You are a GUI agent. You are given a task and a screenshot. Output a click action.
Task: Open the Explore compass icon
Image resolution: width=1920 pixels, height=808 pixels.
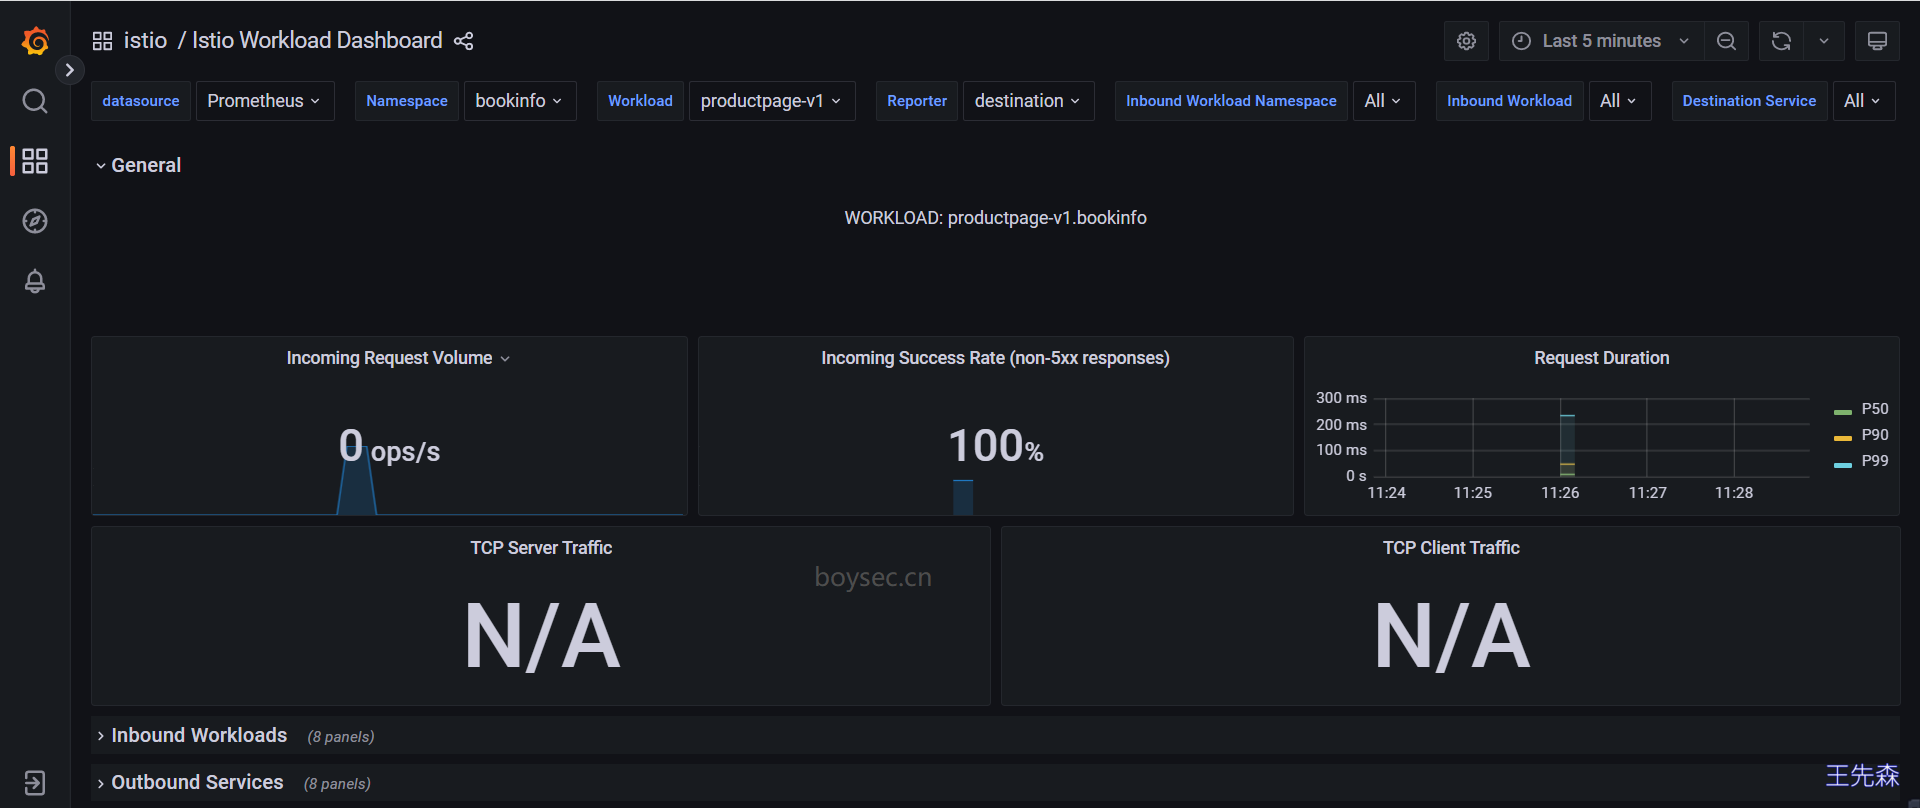click(35, 221)
